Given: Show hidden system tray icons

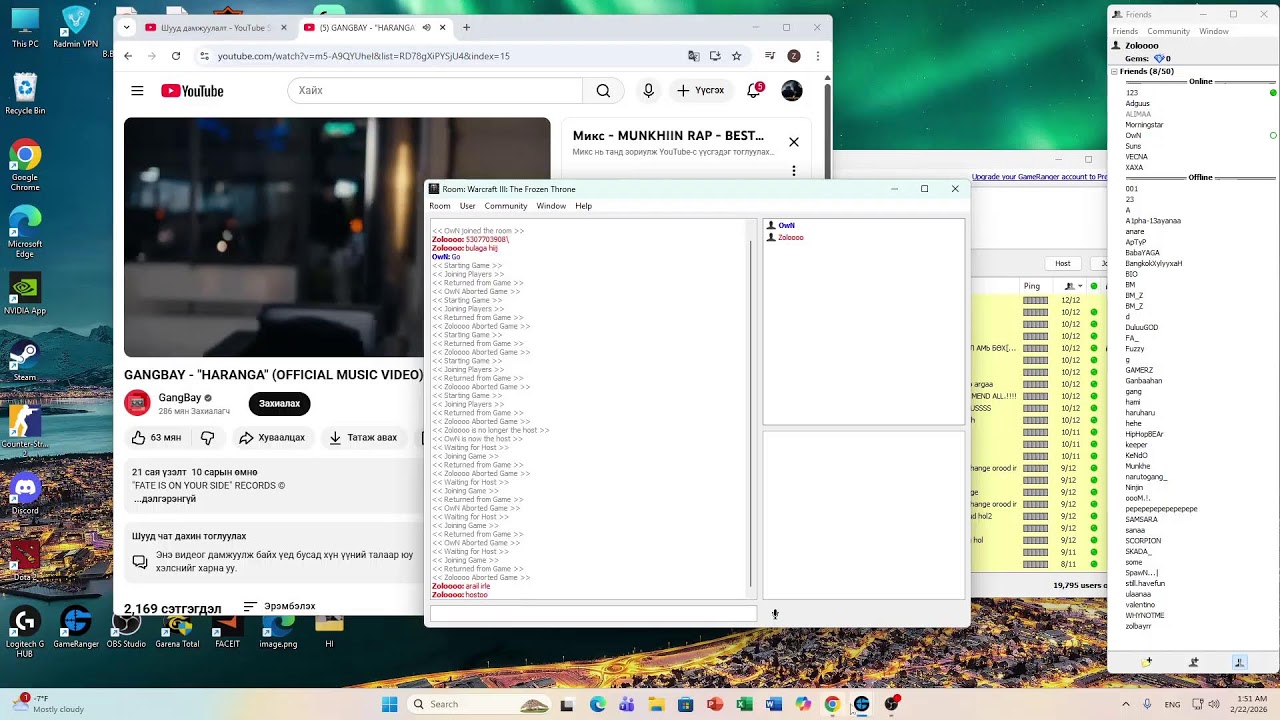Looking at the screenshot, I should [1126, 704].
